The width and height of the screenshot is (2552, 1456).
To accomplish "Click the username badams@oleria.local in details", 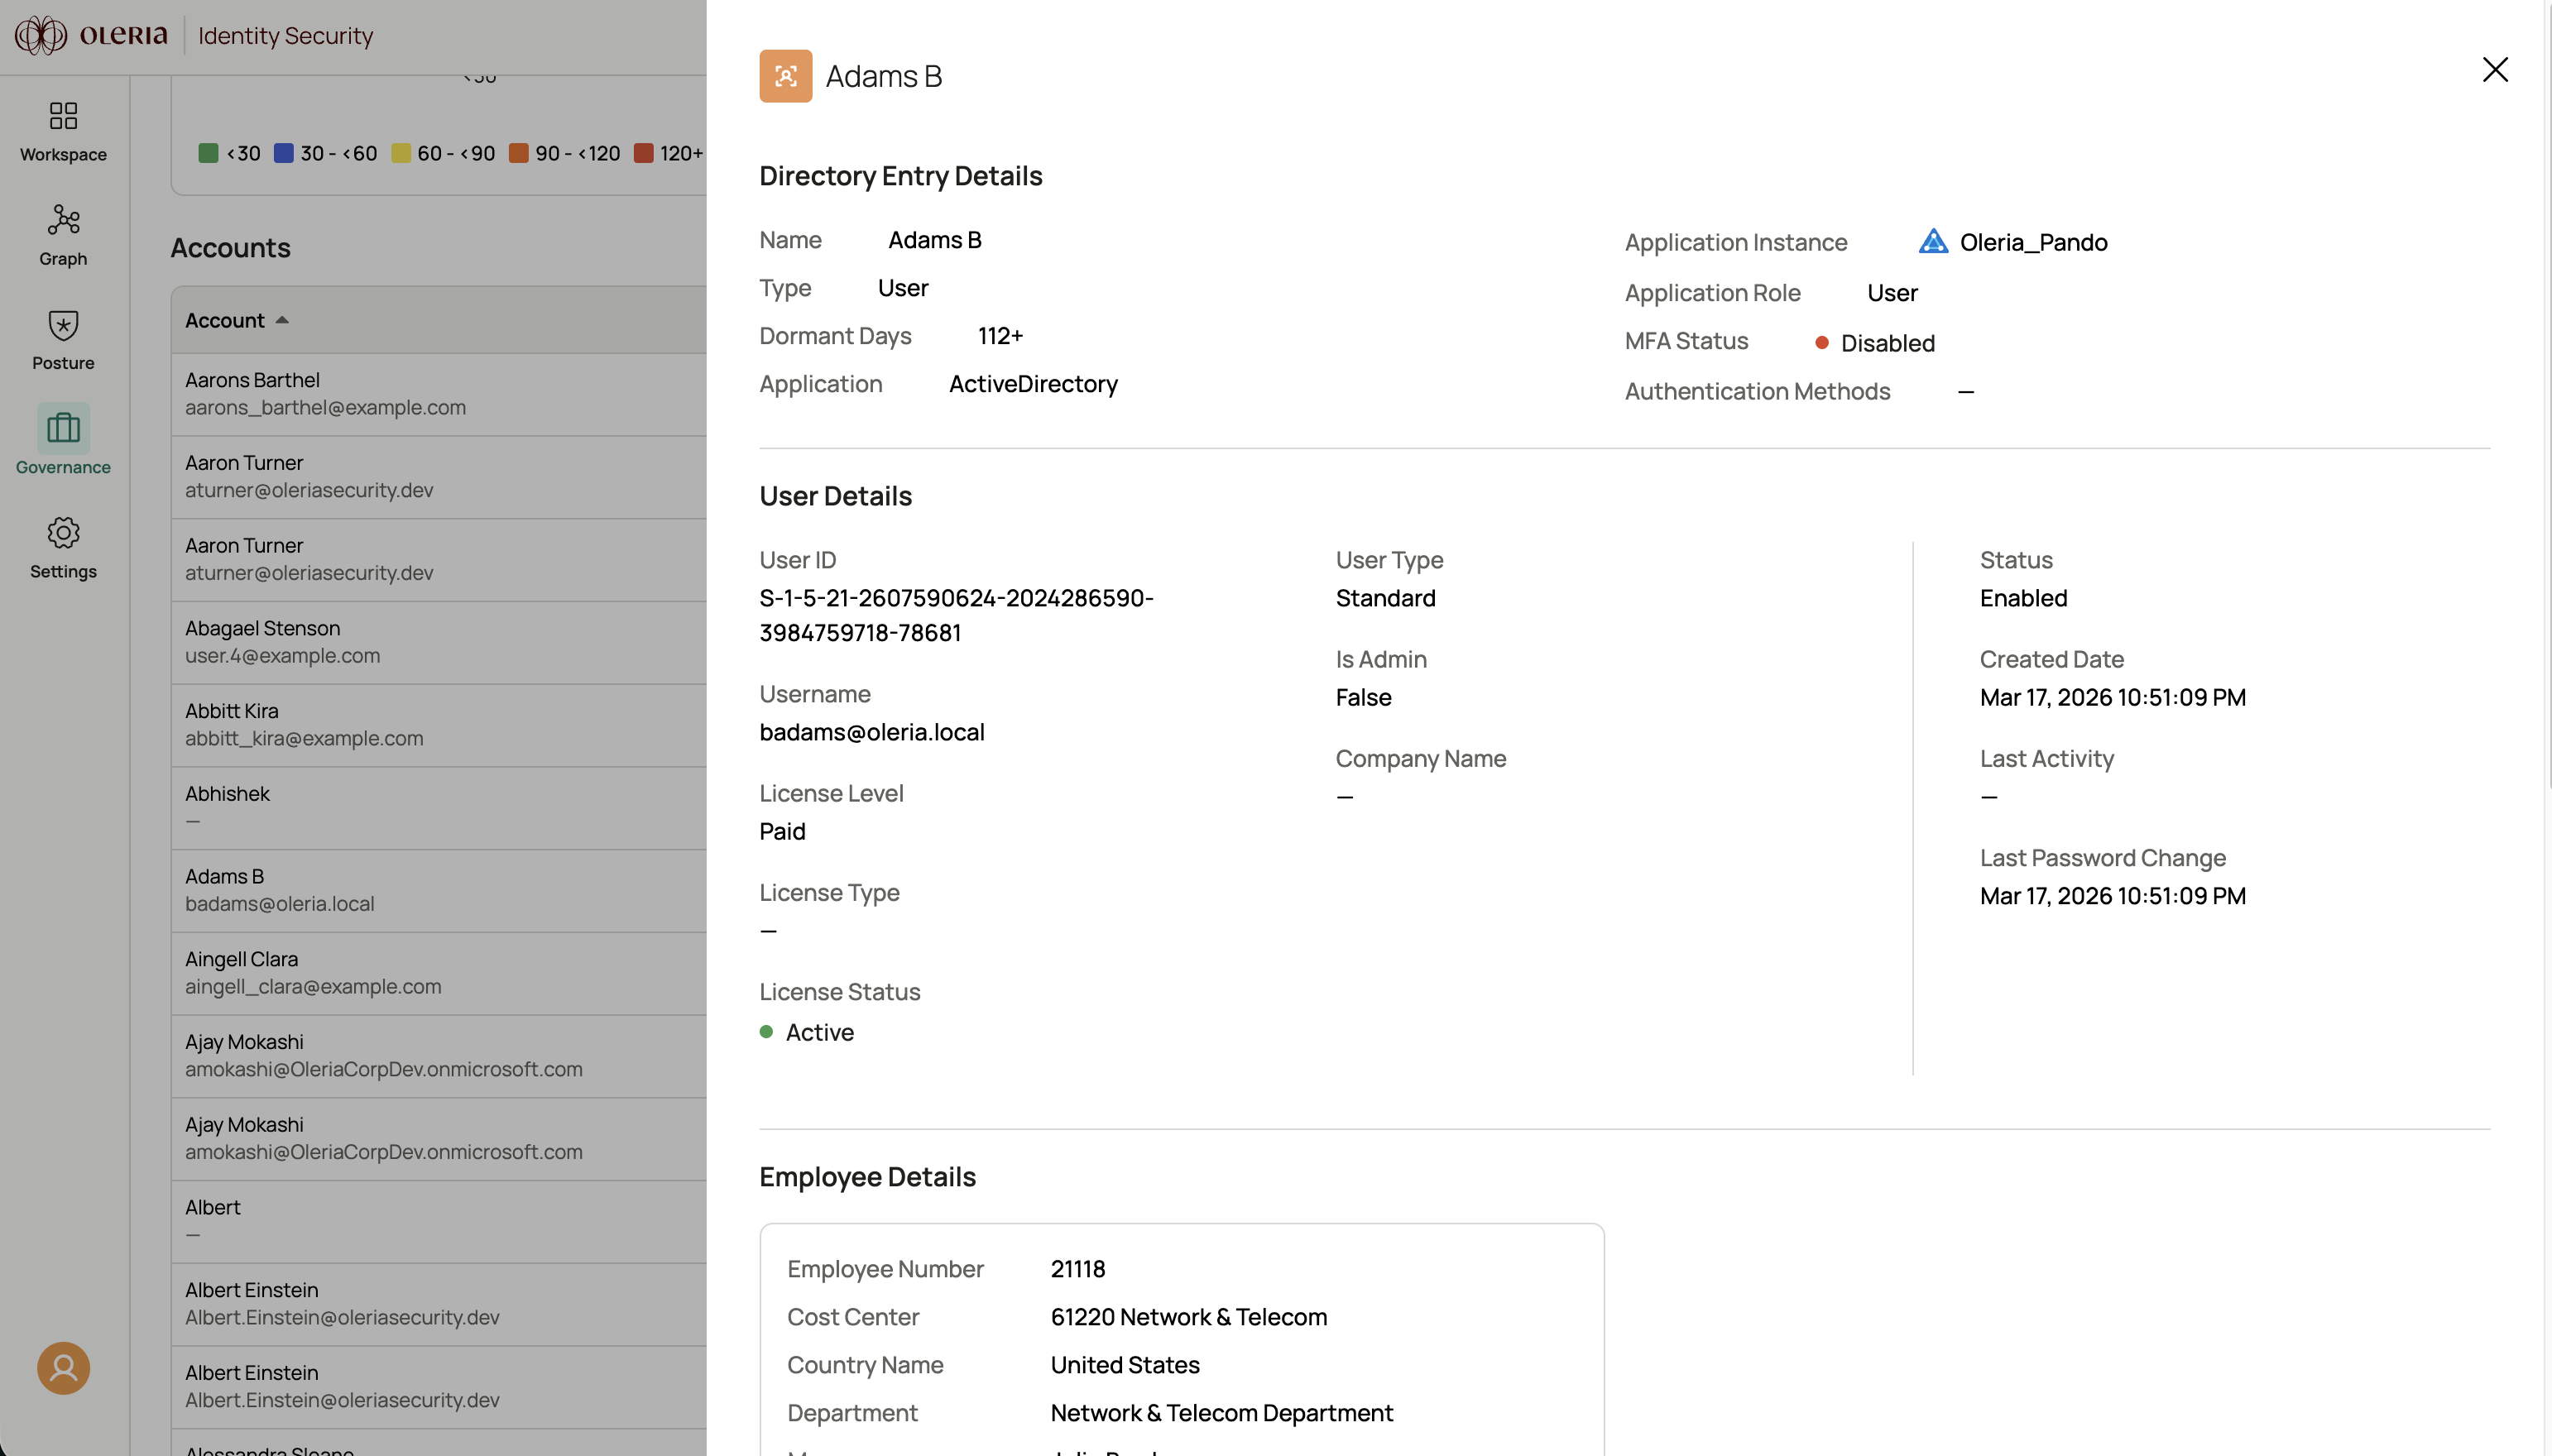I will (x=871, y=732).
